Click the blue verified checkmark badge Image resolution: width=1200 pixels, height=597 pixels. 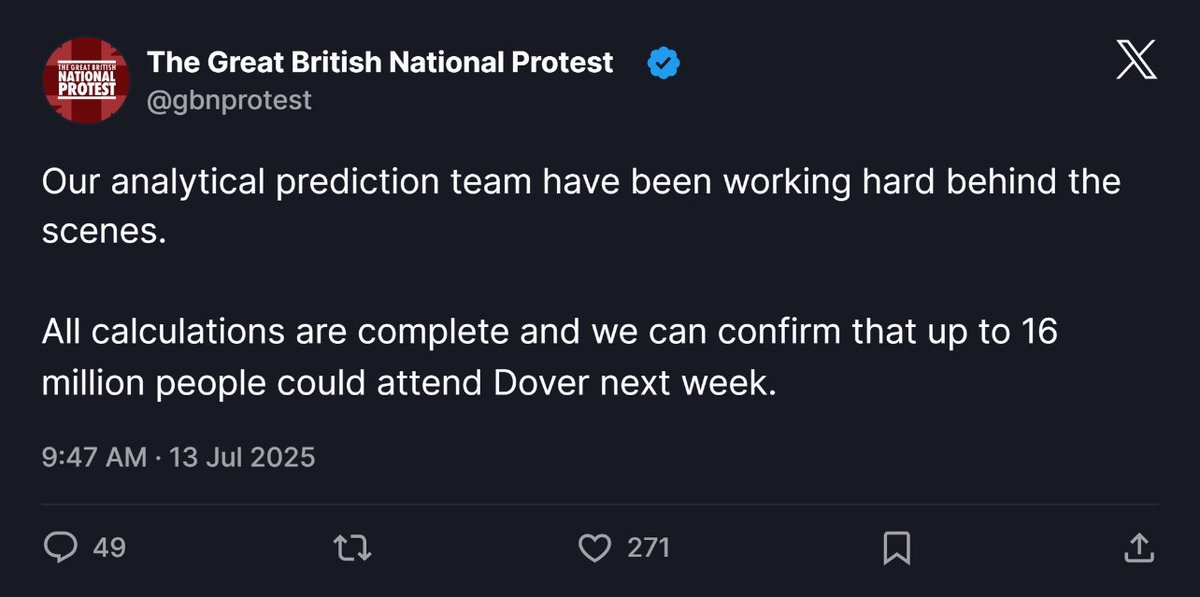click(x=663, y=64)
